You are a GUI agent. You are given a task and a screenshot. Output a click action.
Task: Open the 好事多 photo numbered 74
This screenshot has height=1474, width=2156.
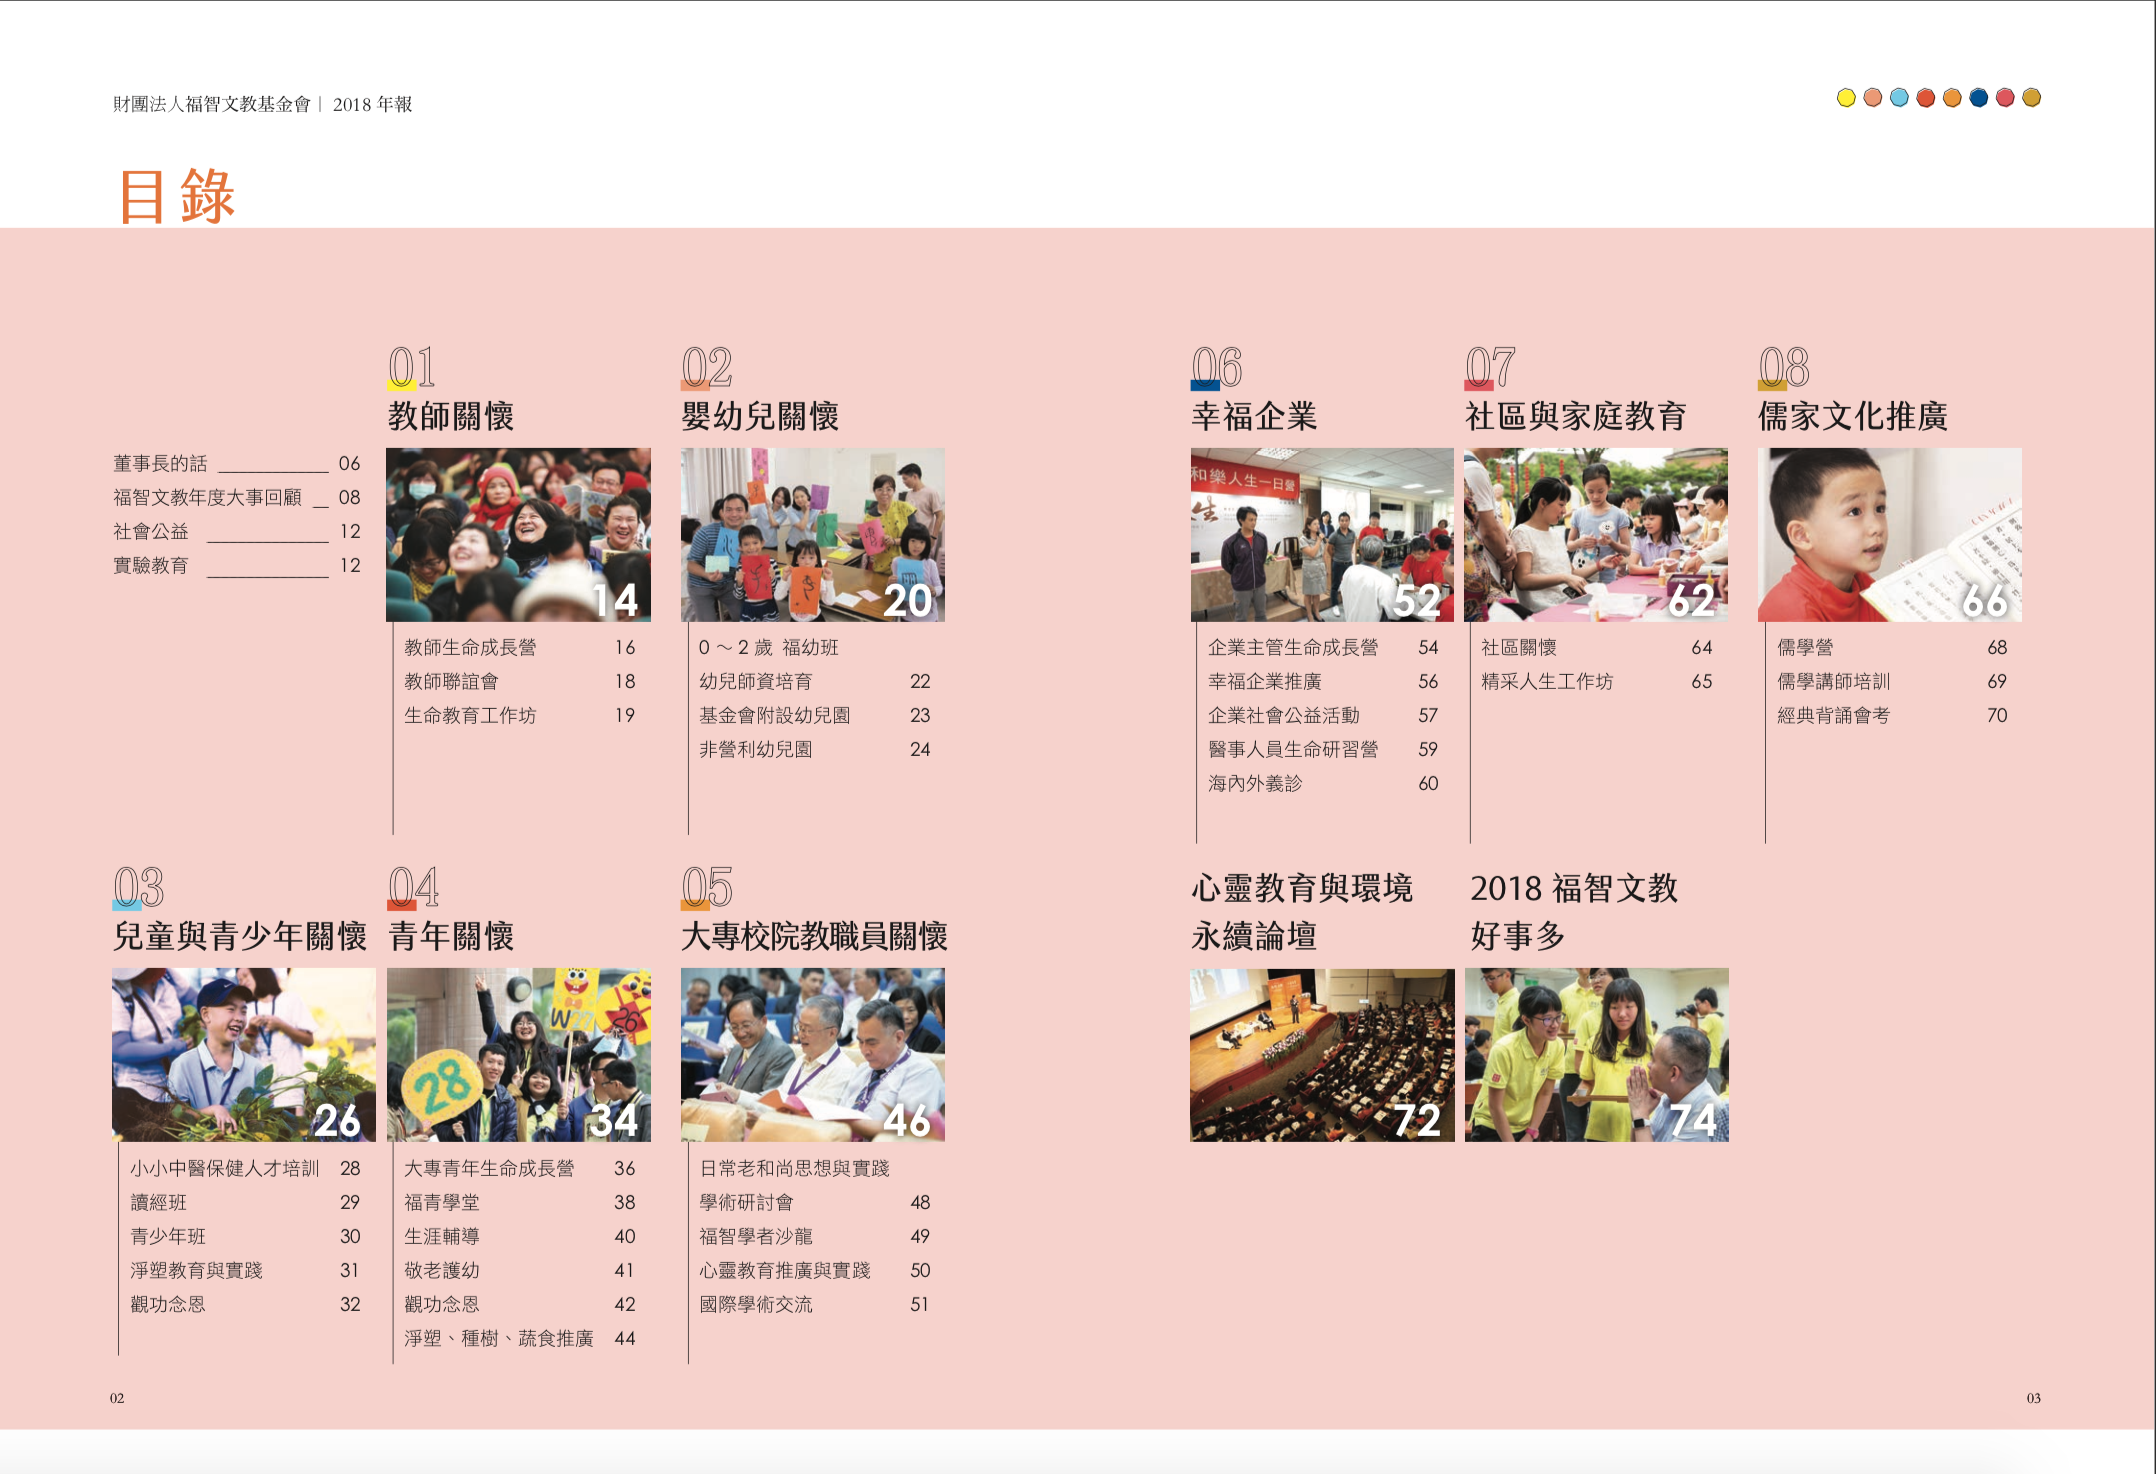coord(1596,1055)
